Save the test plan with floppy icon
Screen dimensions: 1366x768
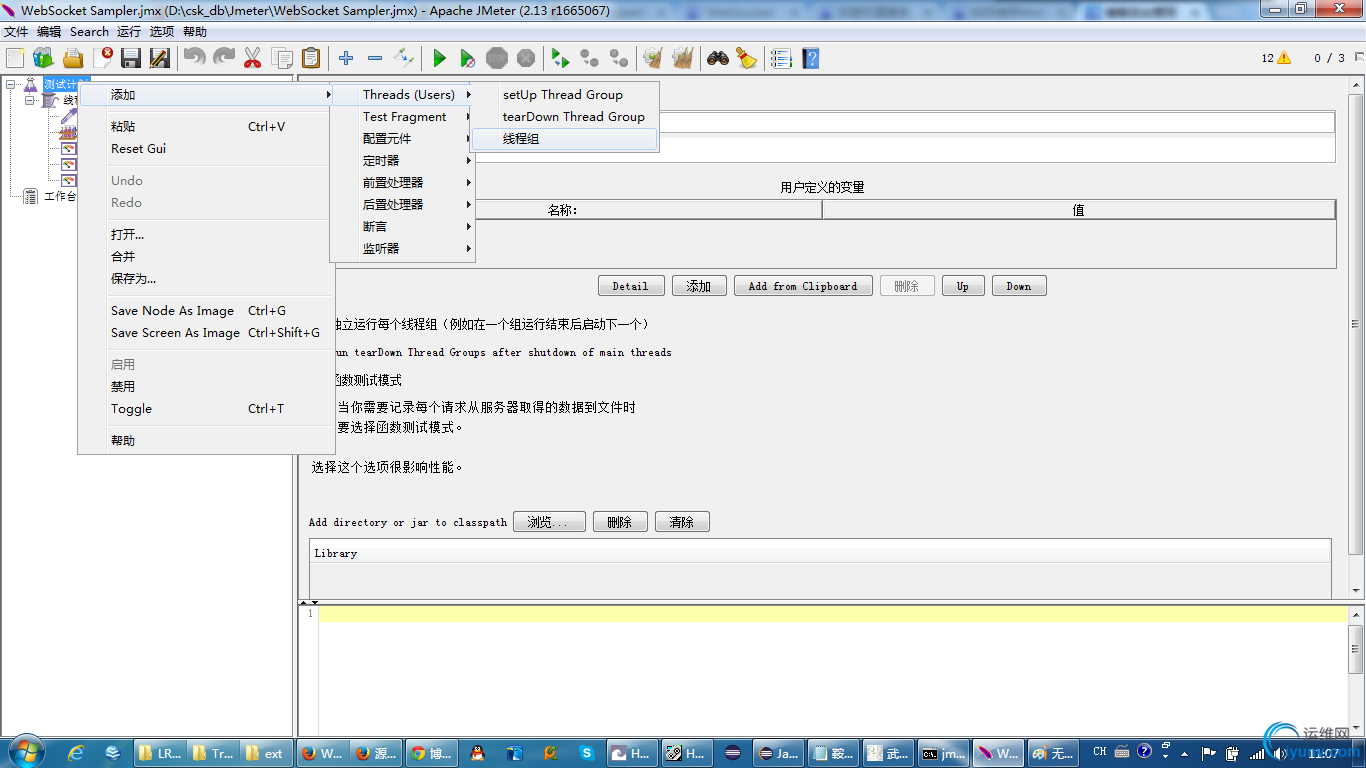[131, 58]
